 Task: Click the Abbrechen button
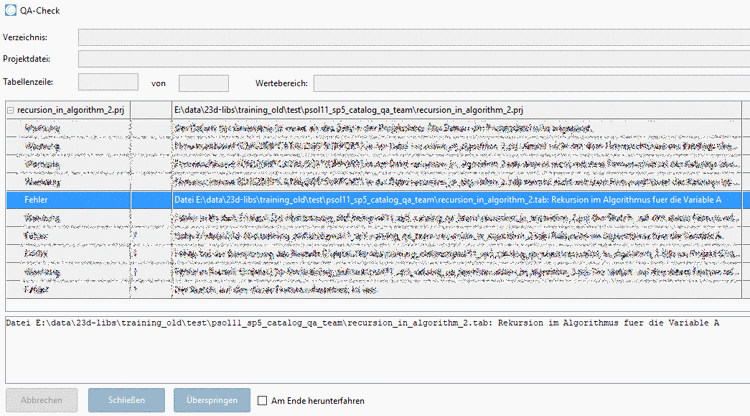(x=42, y=400)
